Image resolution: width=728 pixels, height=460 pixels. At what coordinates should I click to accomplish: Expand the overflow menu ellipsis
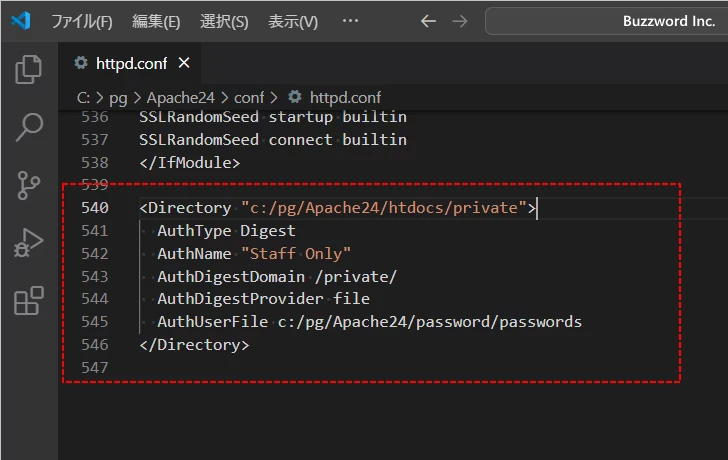click(350, 21)
